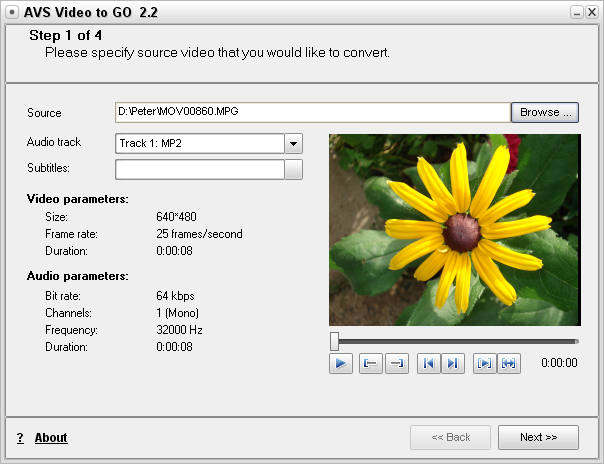
Task: Click the Source file path field
Action: (312, 113)
